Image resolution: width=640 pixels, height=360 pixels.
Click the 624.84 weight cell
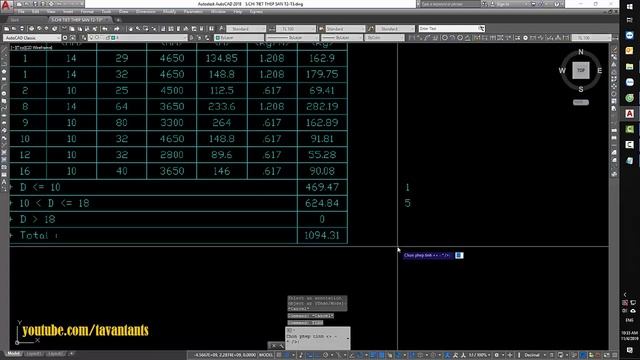point(322,203)
